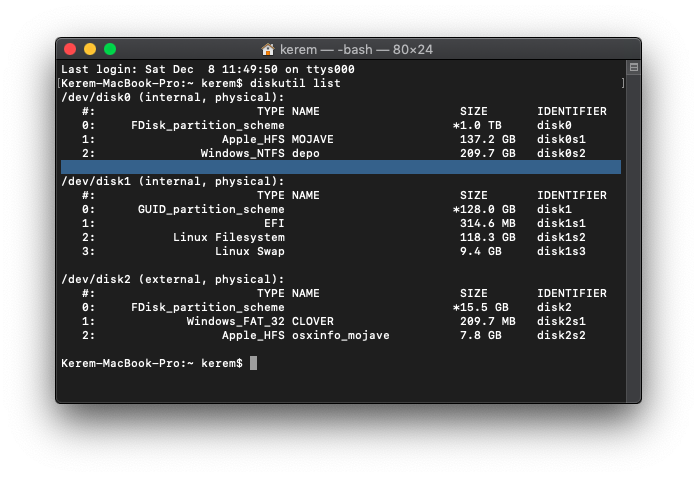
Task: Select the '/dev/disk1 (internal, physical)' heading
Action: [x=172, y=181]
